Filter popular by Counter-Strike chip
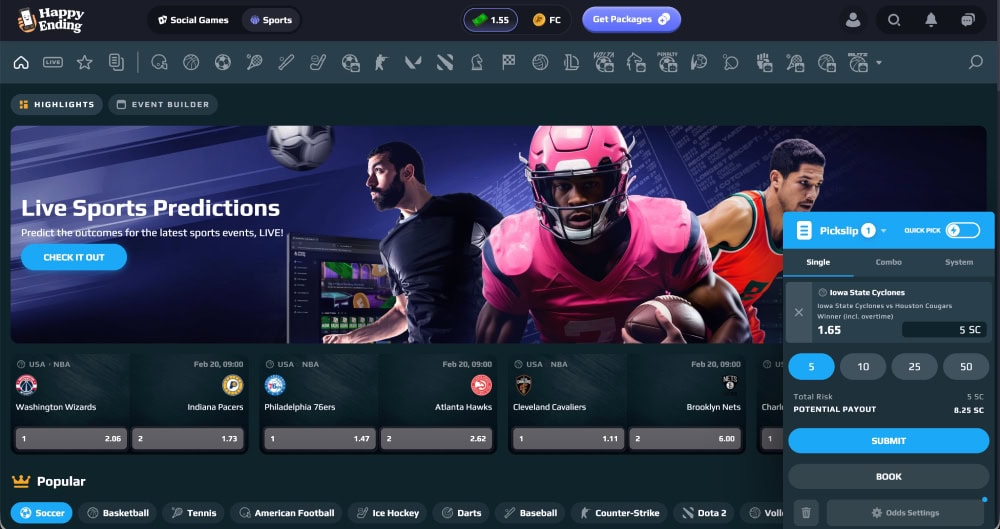The width and height of the screenshot is (1000, 529). [x=619, y=512]
